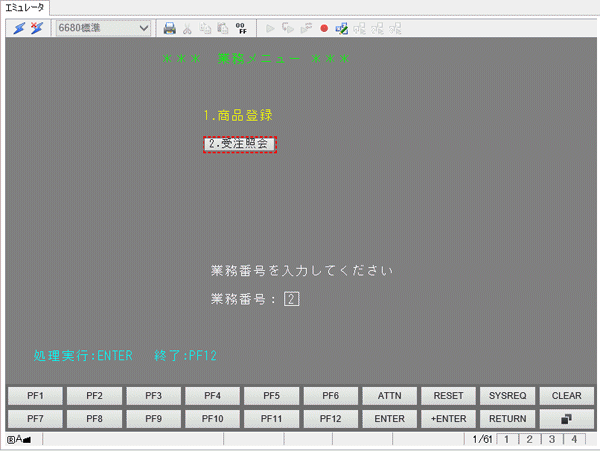The height and width of the screenshot is (451, 600).
Task: Click the connect lightning bolt icon
Action: 20,28
